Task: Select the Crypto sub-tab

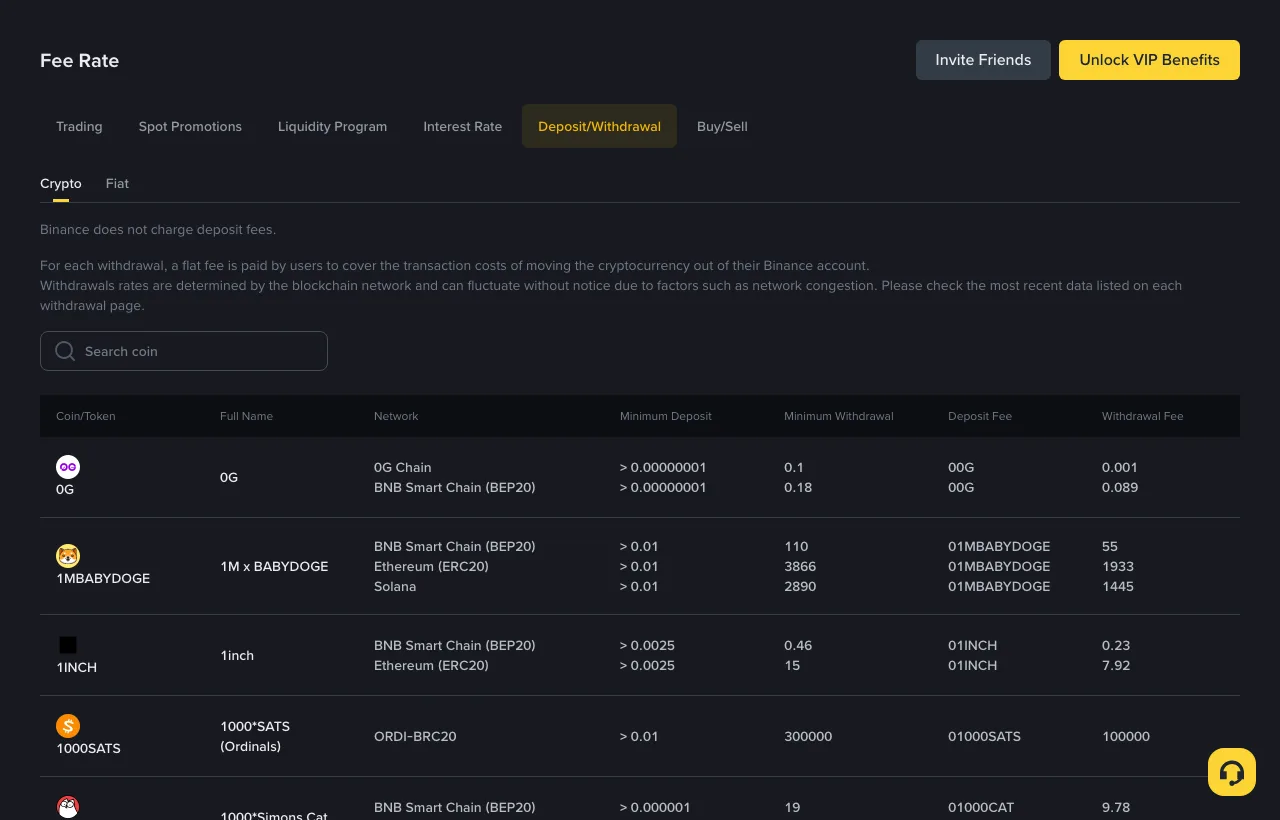Action: point(61,184)
